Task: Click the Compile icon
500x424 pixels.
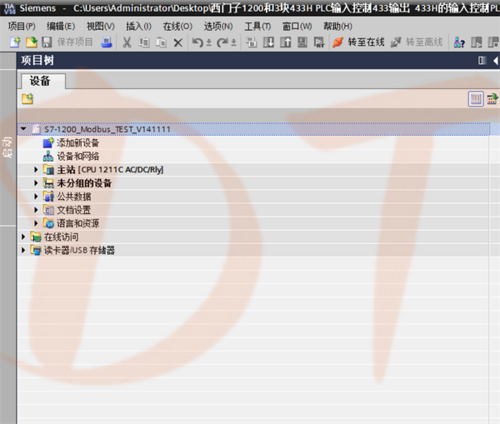Action: (x=251, y=42)
